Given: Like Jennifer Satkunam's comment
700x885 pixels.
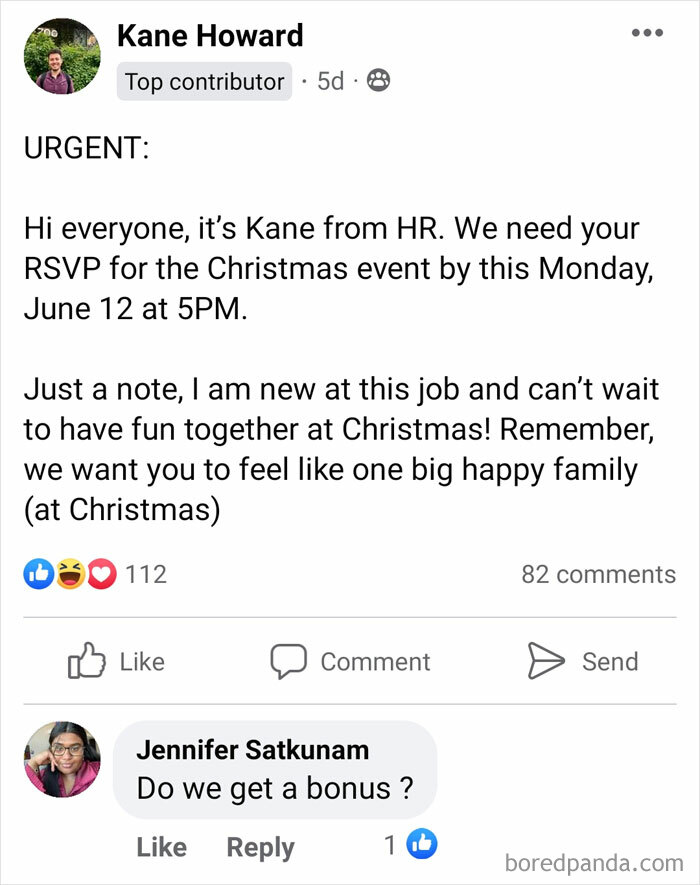Looking at the screenshot, I should (162, 846).
